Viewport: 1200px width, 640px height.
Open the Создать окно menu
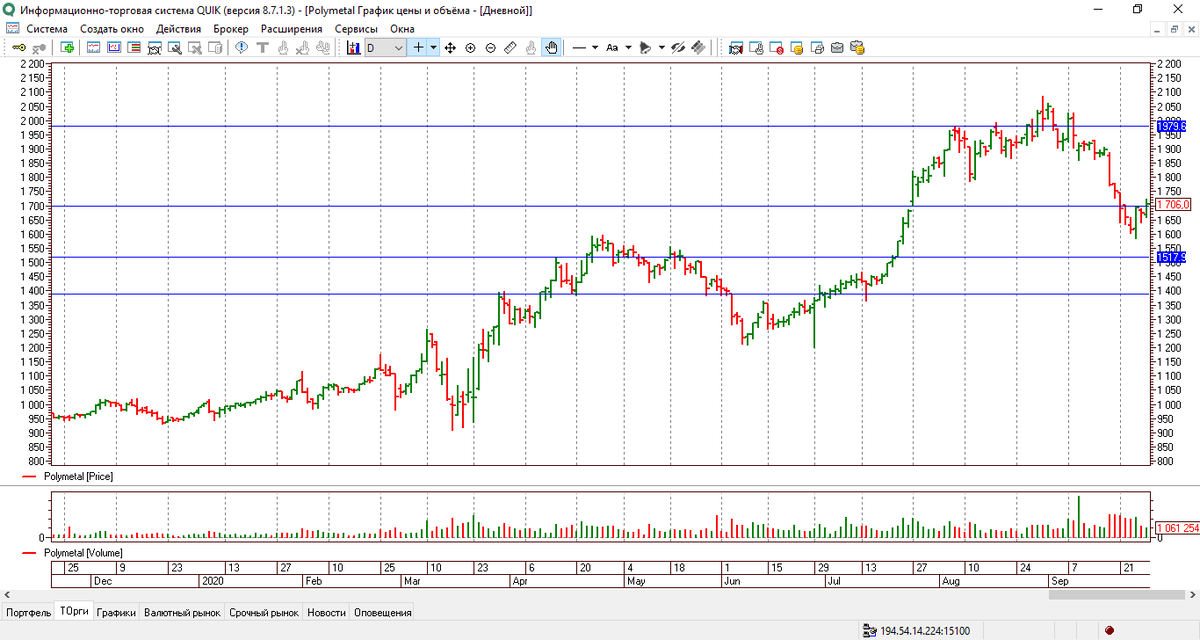(112, 29)
